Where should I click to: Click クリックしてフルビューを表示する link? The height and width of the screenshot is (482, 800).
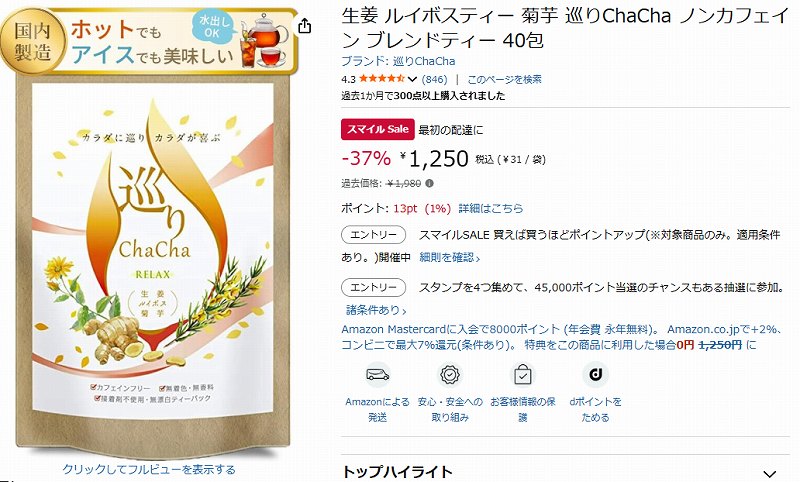149,469
